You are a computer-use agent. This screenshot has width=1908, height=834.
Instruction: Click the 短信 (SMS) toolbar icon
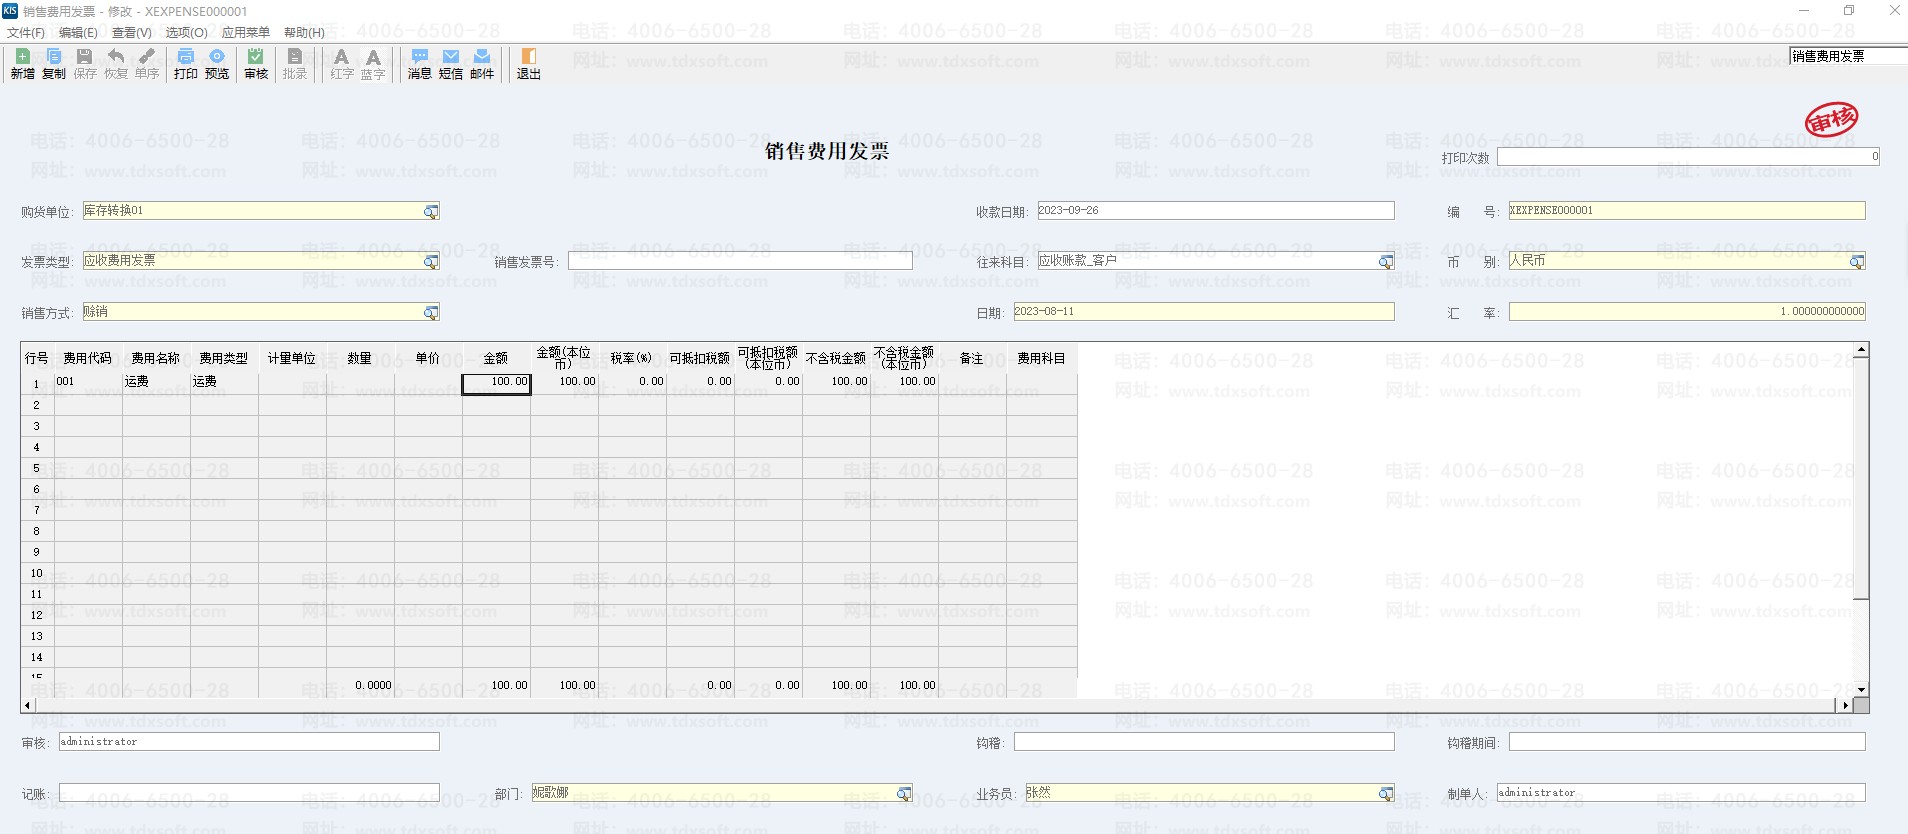[451, 63]
